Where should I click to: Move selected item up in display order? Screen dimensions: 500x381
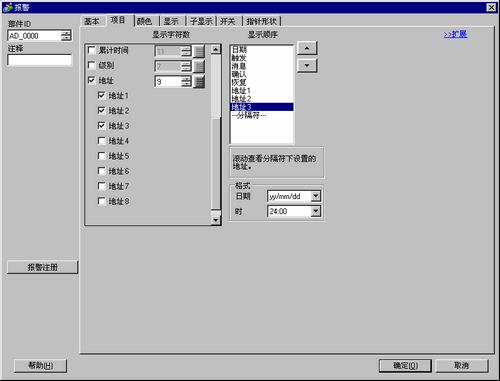pyautogui.click(x=307, y=48)
